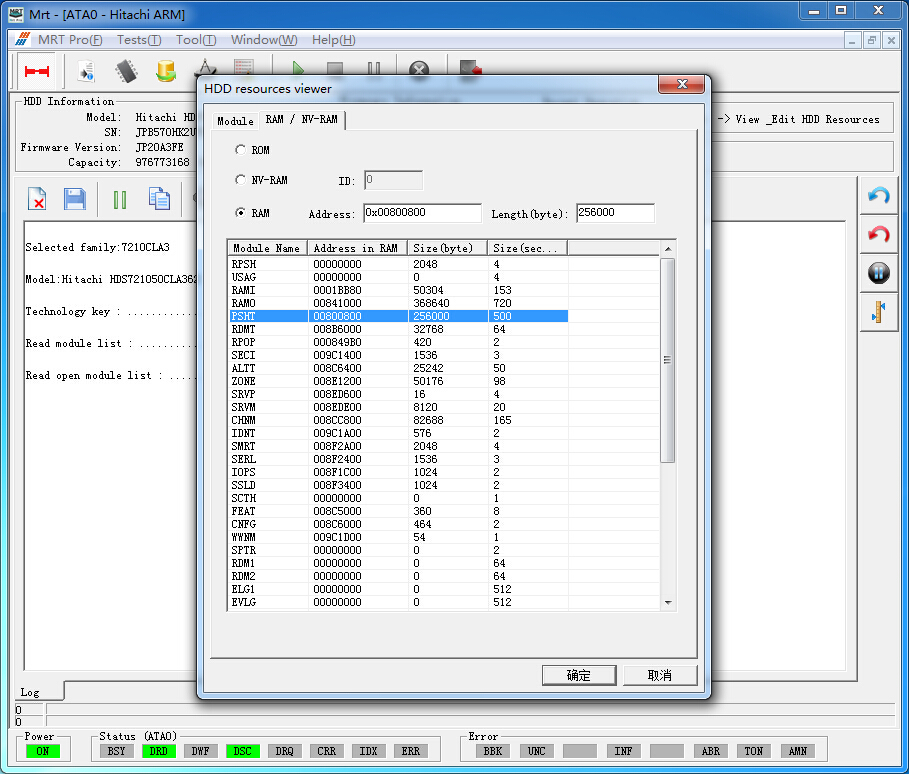
Task: Click the clear log icon with red X
Action: (37, 199)
